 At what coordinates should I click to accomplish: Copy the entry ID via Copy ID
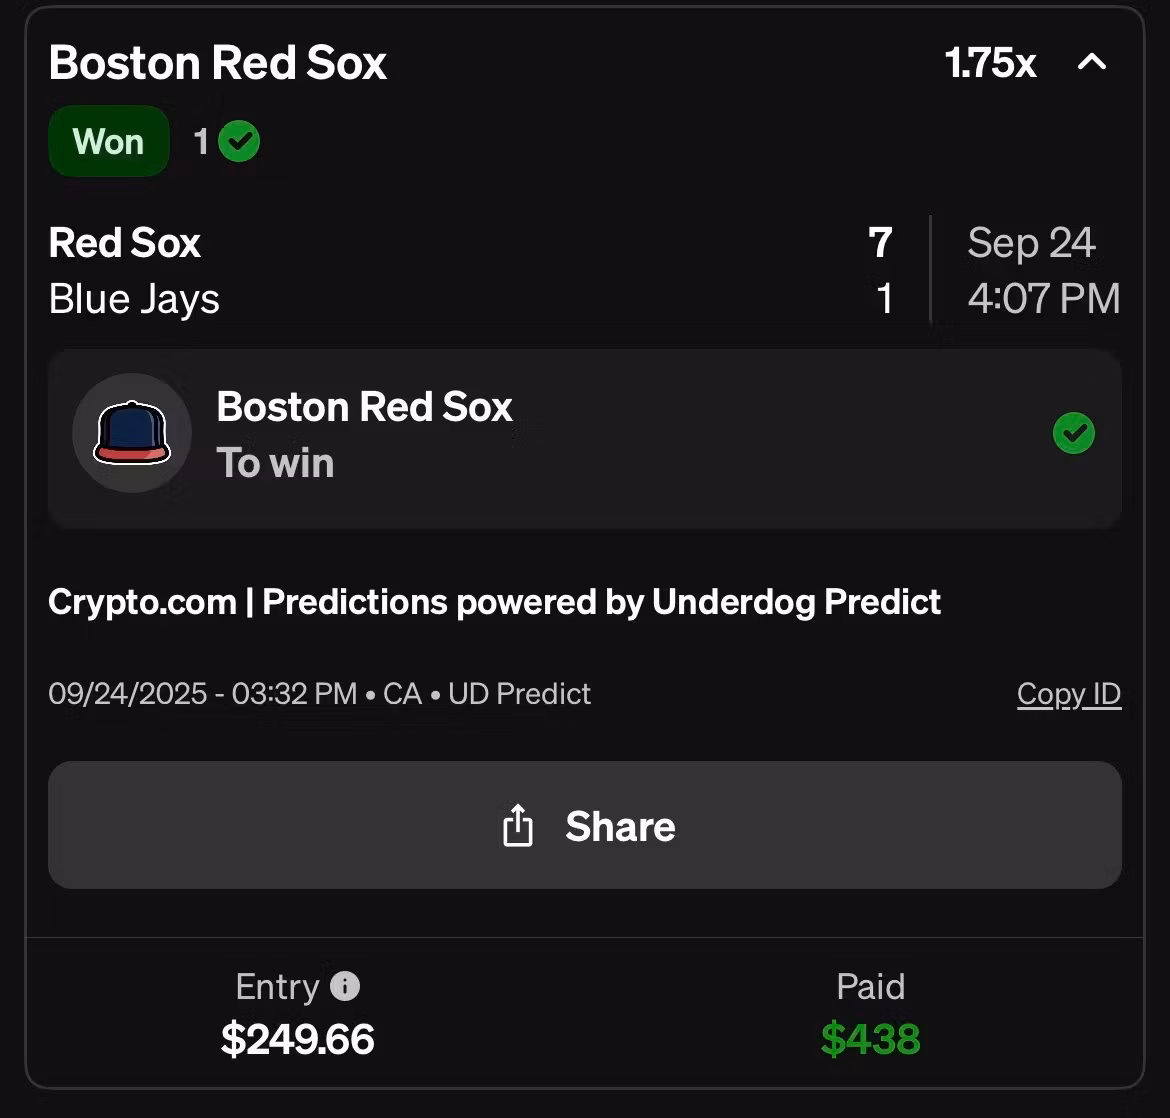point(1068,693)
